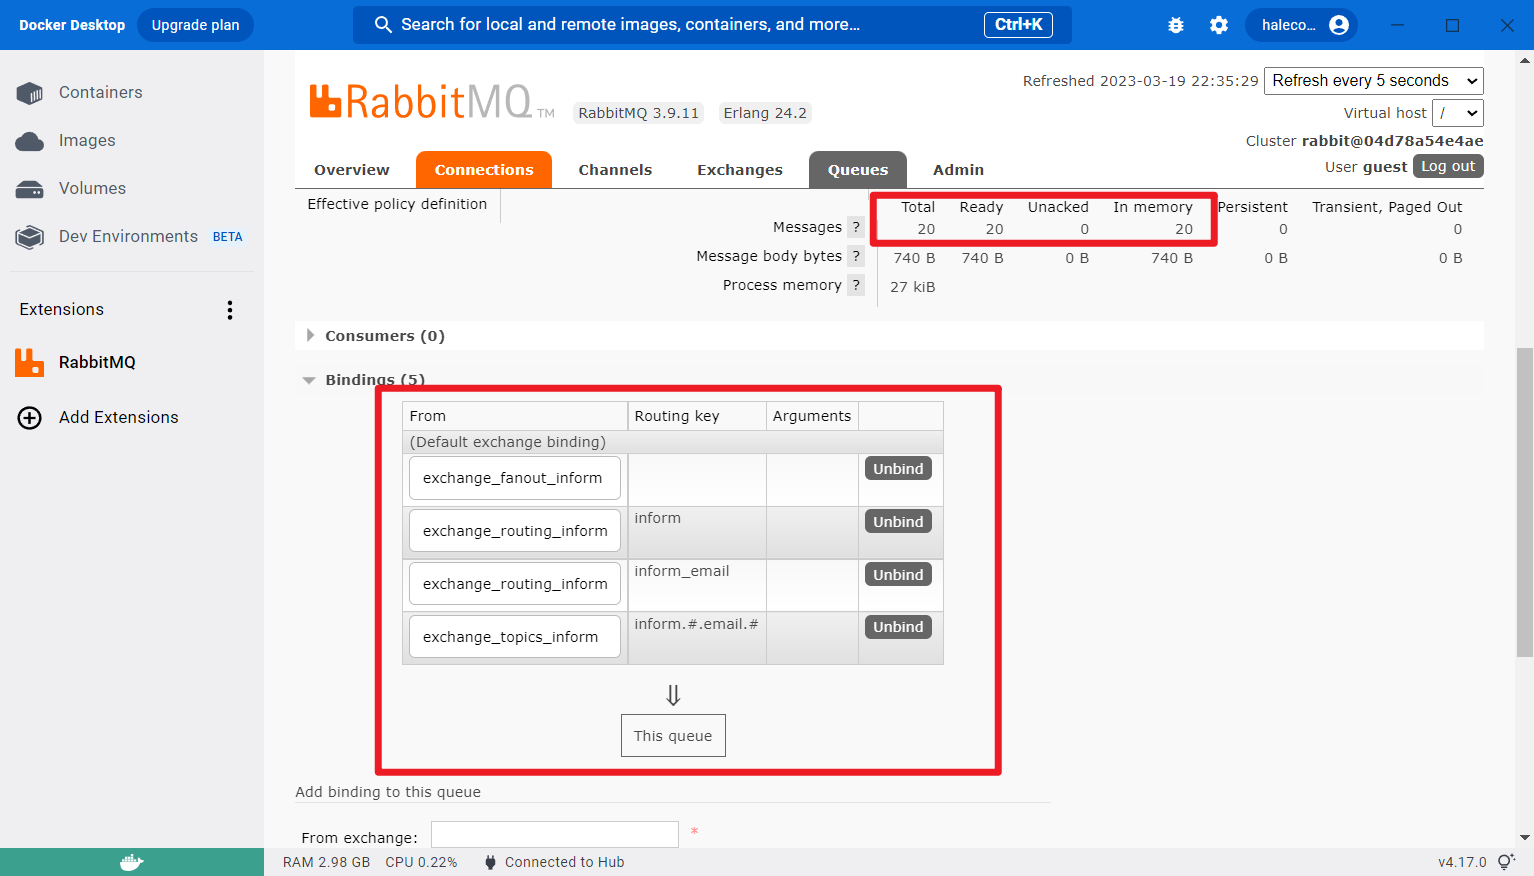Switch to the Exchanges tab
The width and height of the screenshot is (1534, 876).
tap(739, 170)
